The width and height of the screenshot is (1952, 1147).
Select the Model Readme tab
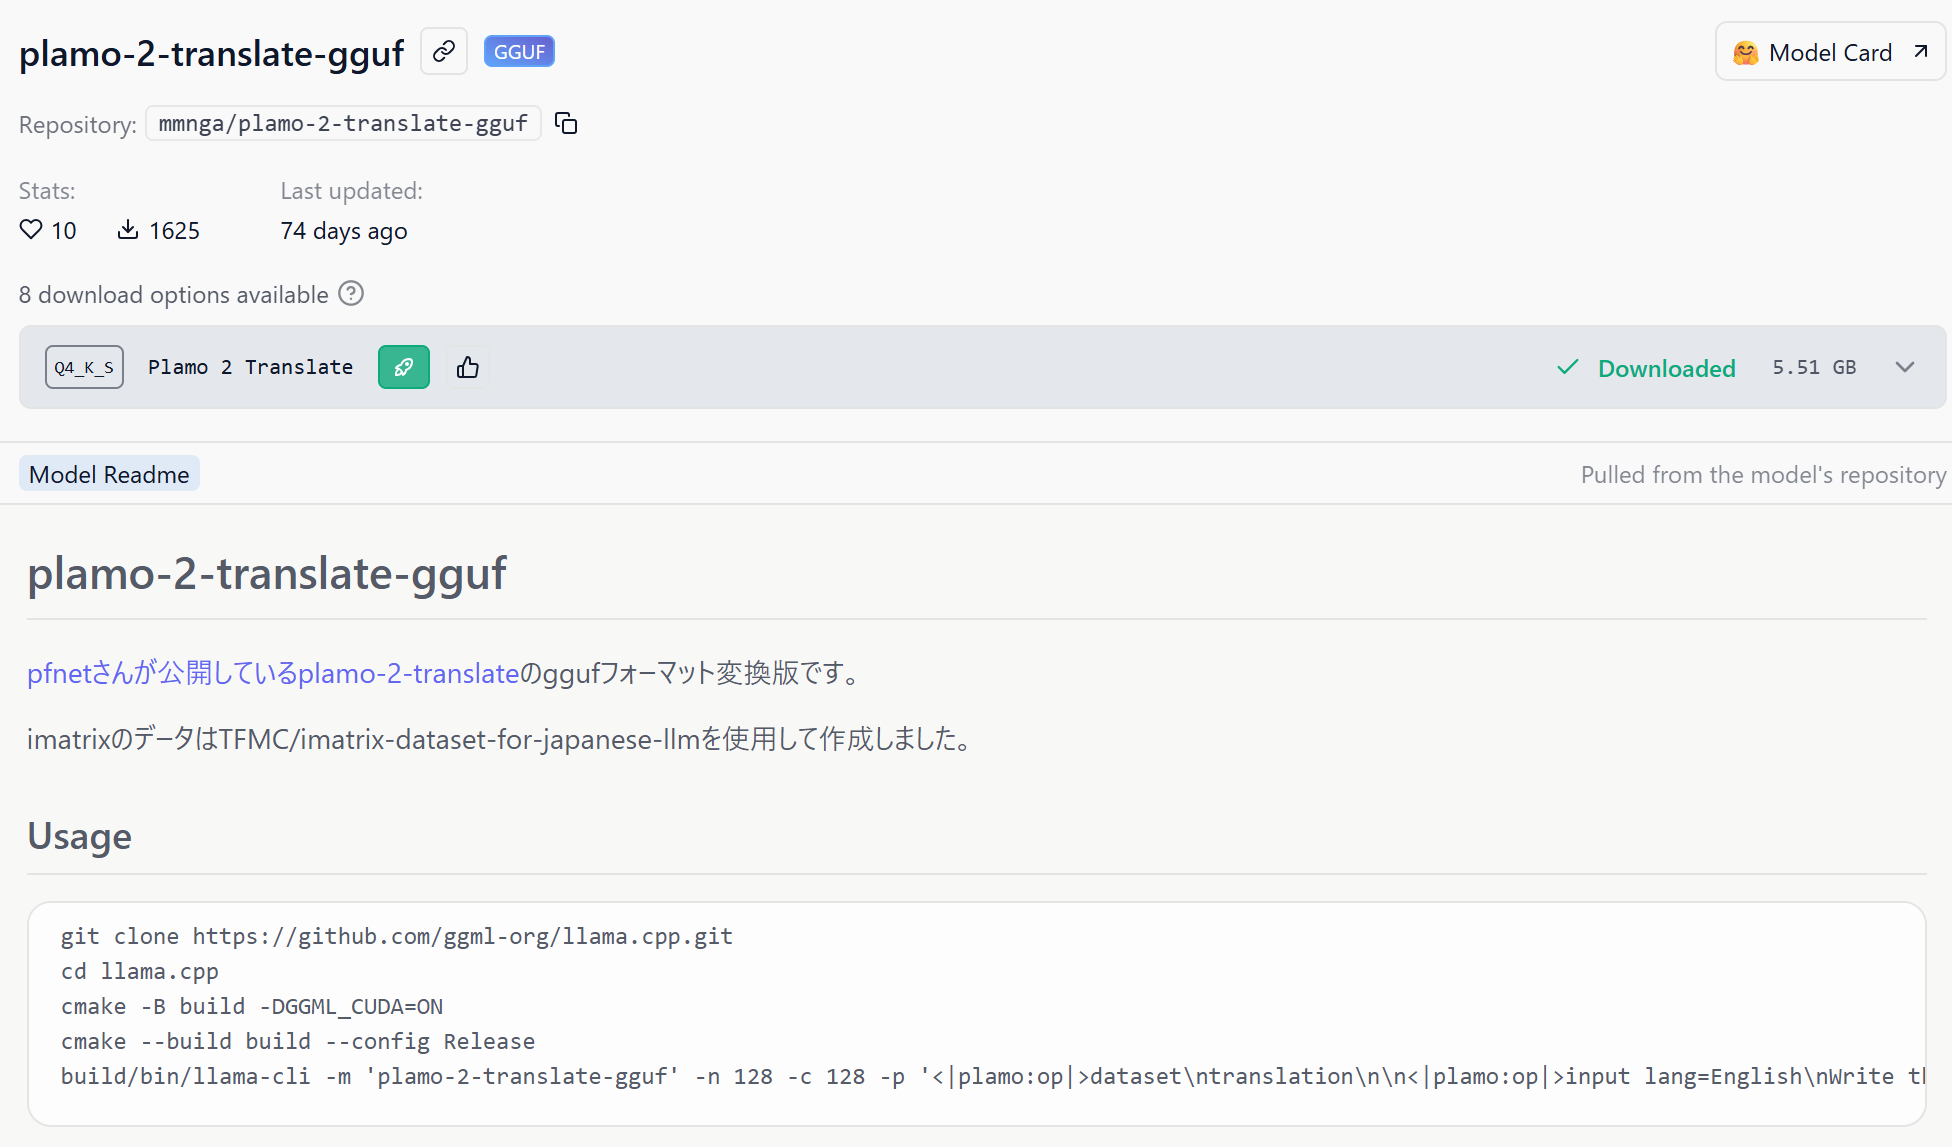click(x=109, y=474)
